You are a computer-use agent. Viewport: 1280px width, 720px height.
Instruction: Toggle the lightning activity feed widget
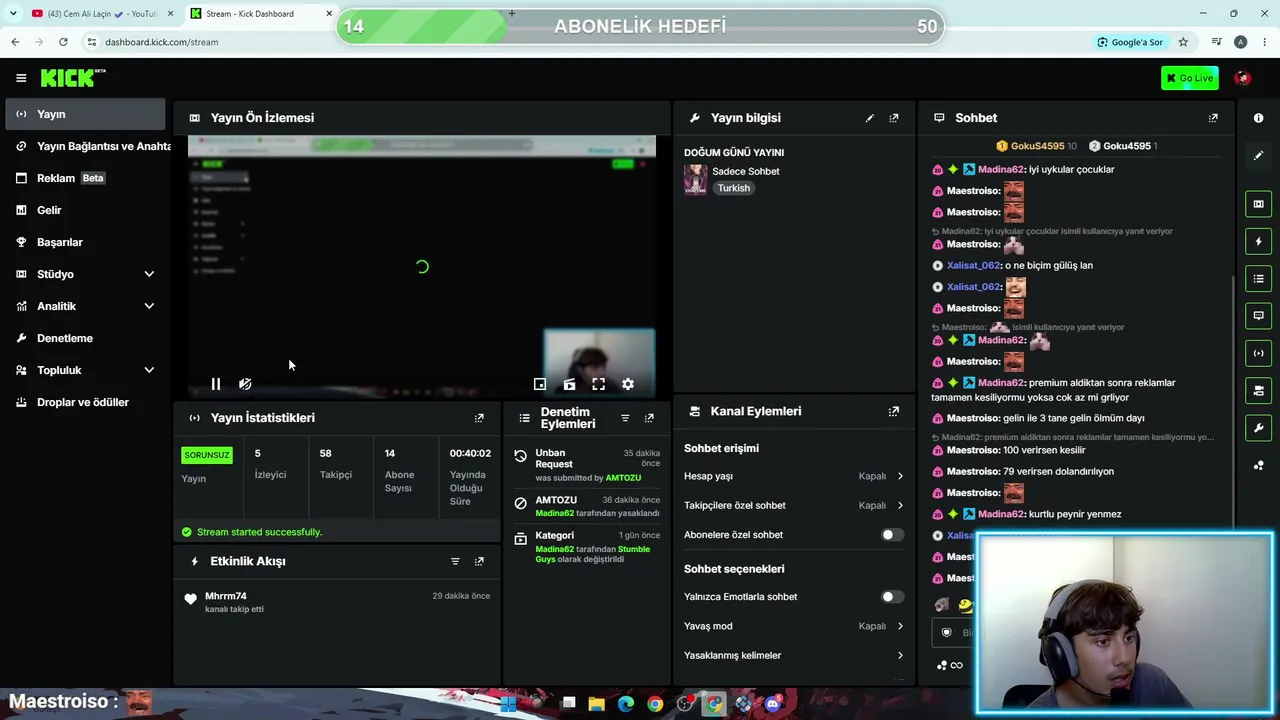pyautogui.click(x=1258, y=241)
